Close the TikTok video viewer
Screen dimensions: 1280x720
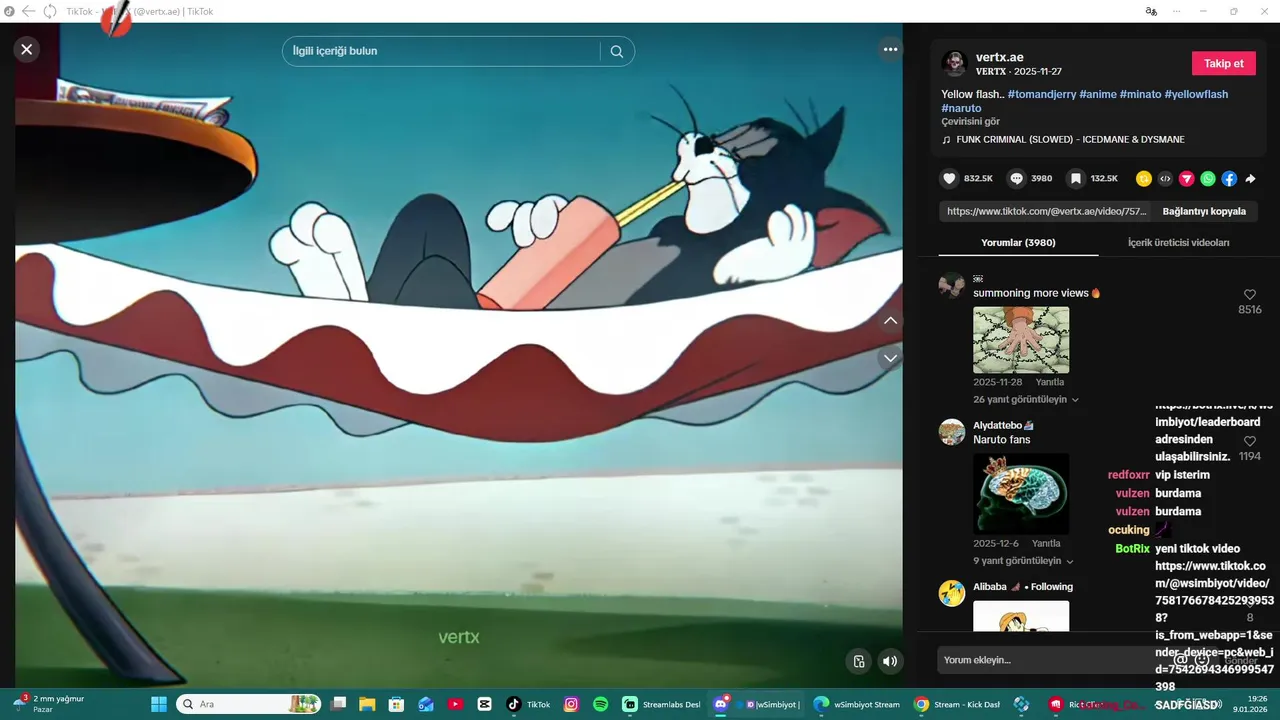click(x=27, y=49)
